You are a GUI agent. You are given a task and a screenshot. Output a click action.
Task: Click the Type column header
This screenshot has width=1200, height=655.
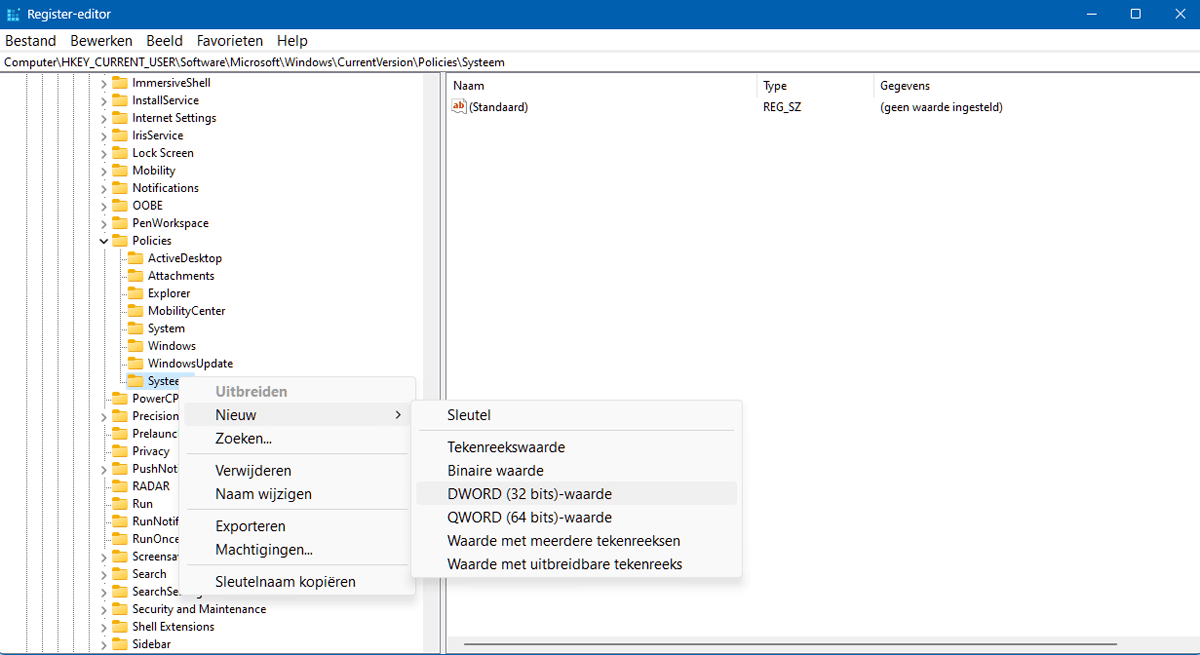coord(815,86)
